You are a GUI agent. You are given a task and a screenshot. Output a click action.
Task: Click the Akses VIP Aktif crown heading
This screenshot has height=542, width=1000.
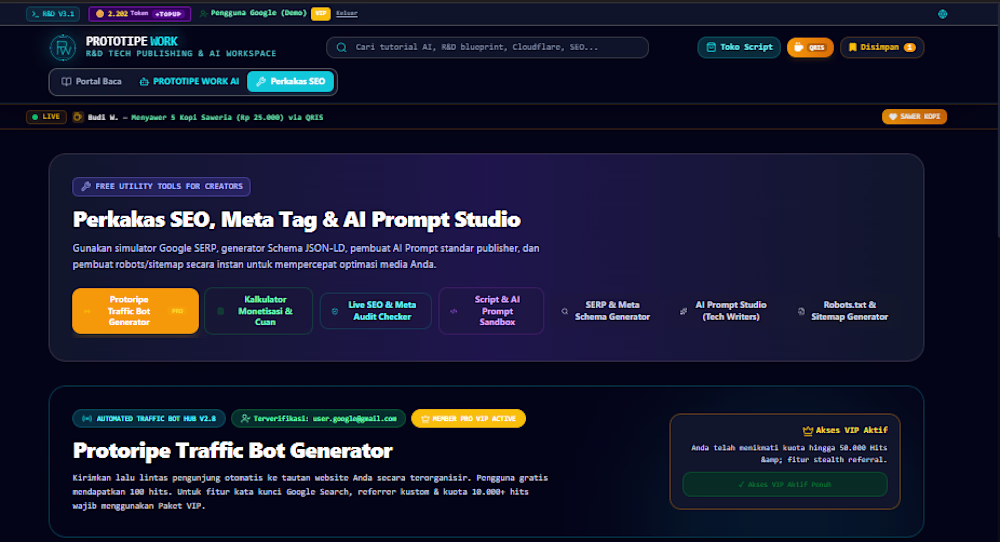pyautogui.click(x=844, y=430)
